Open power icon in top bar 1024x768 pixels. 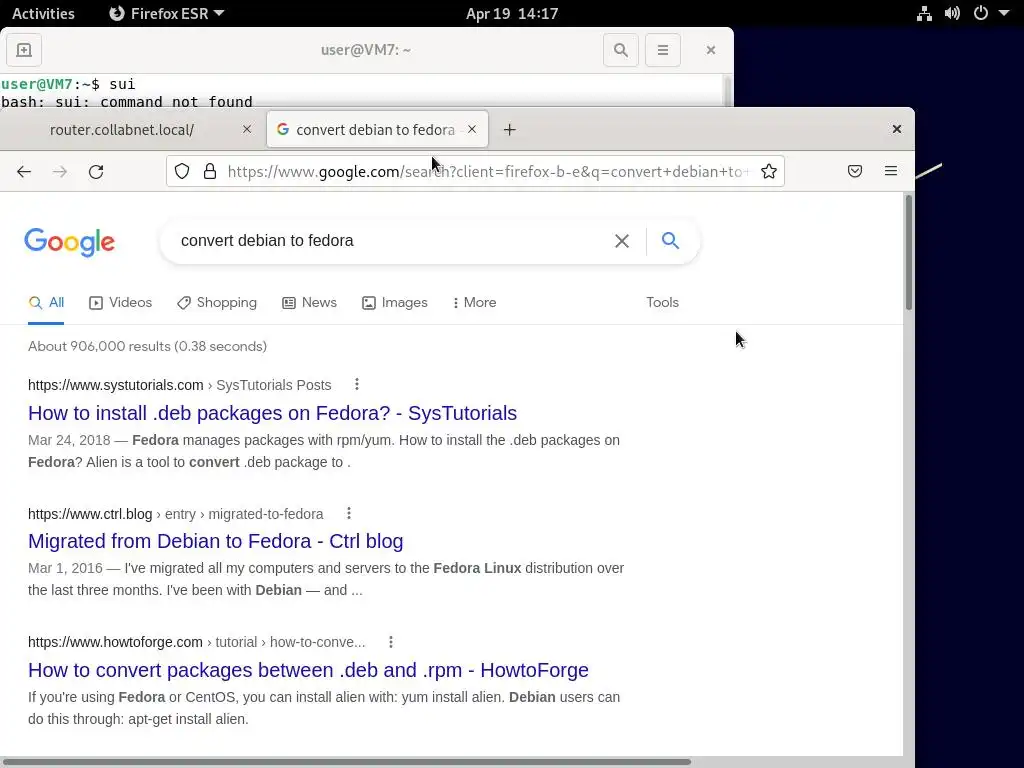pos(981,14)
